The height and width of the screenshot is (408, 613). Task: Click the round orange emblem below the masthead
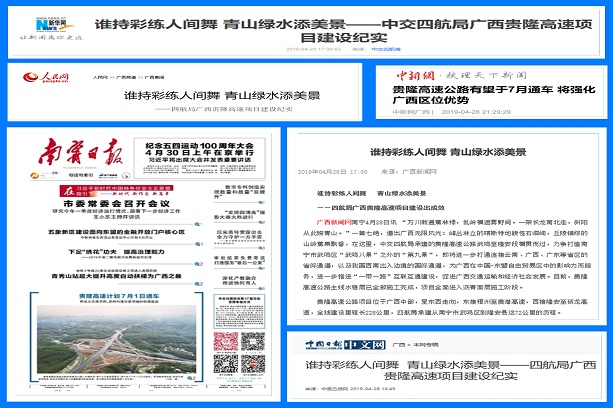coord(34,175)
